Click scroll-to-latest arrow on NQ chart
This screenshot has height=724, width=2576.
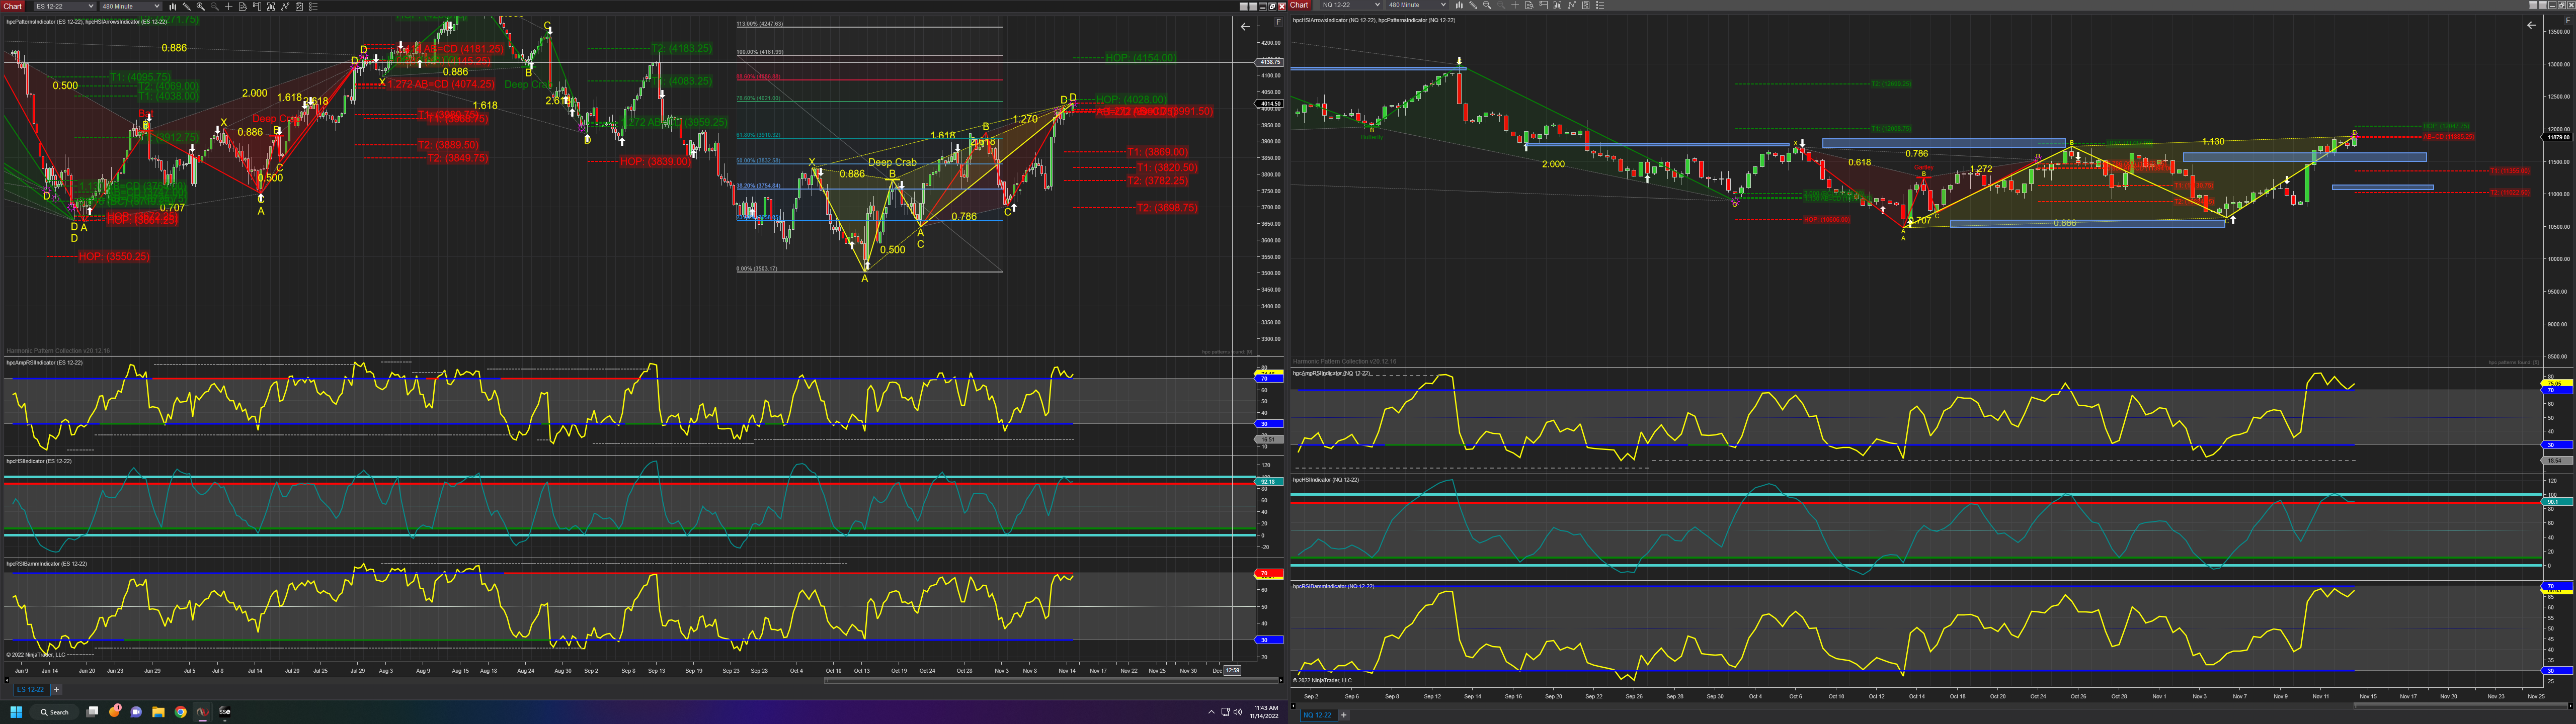(2531, 25)
